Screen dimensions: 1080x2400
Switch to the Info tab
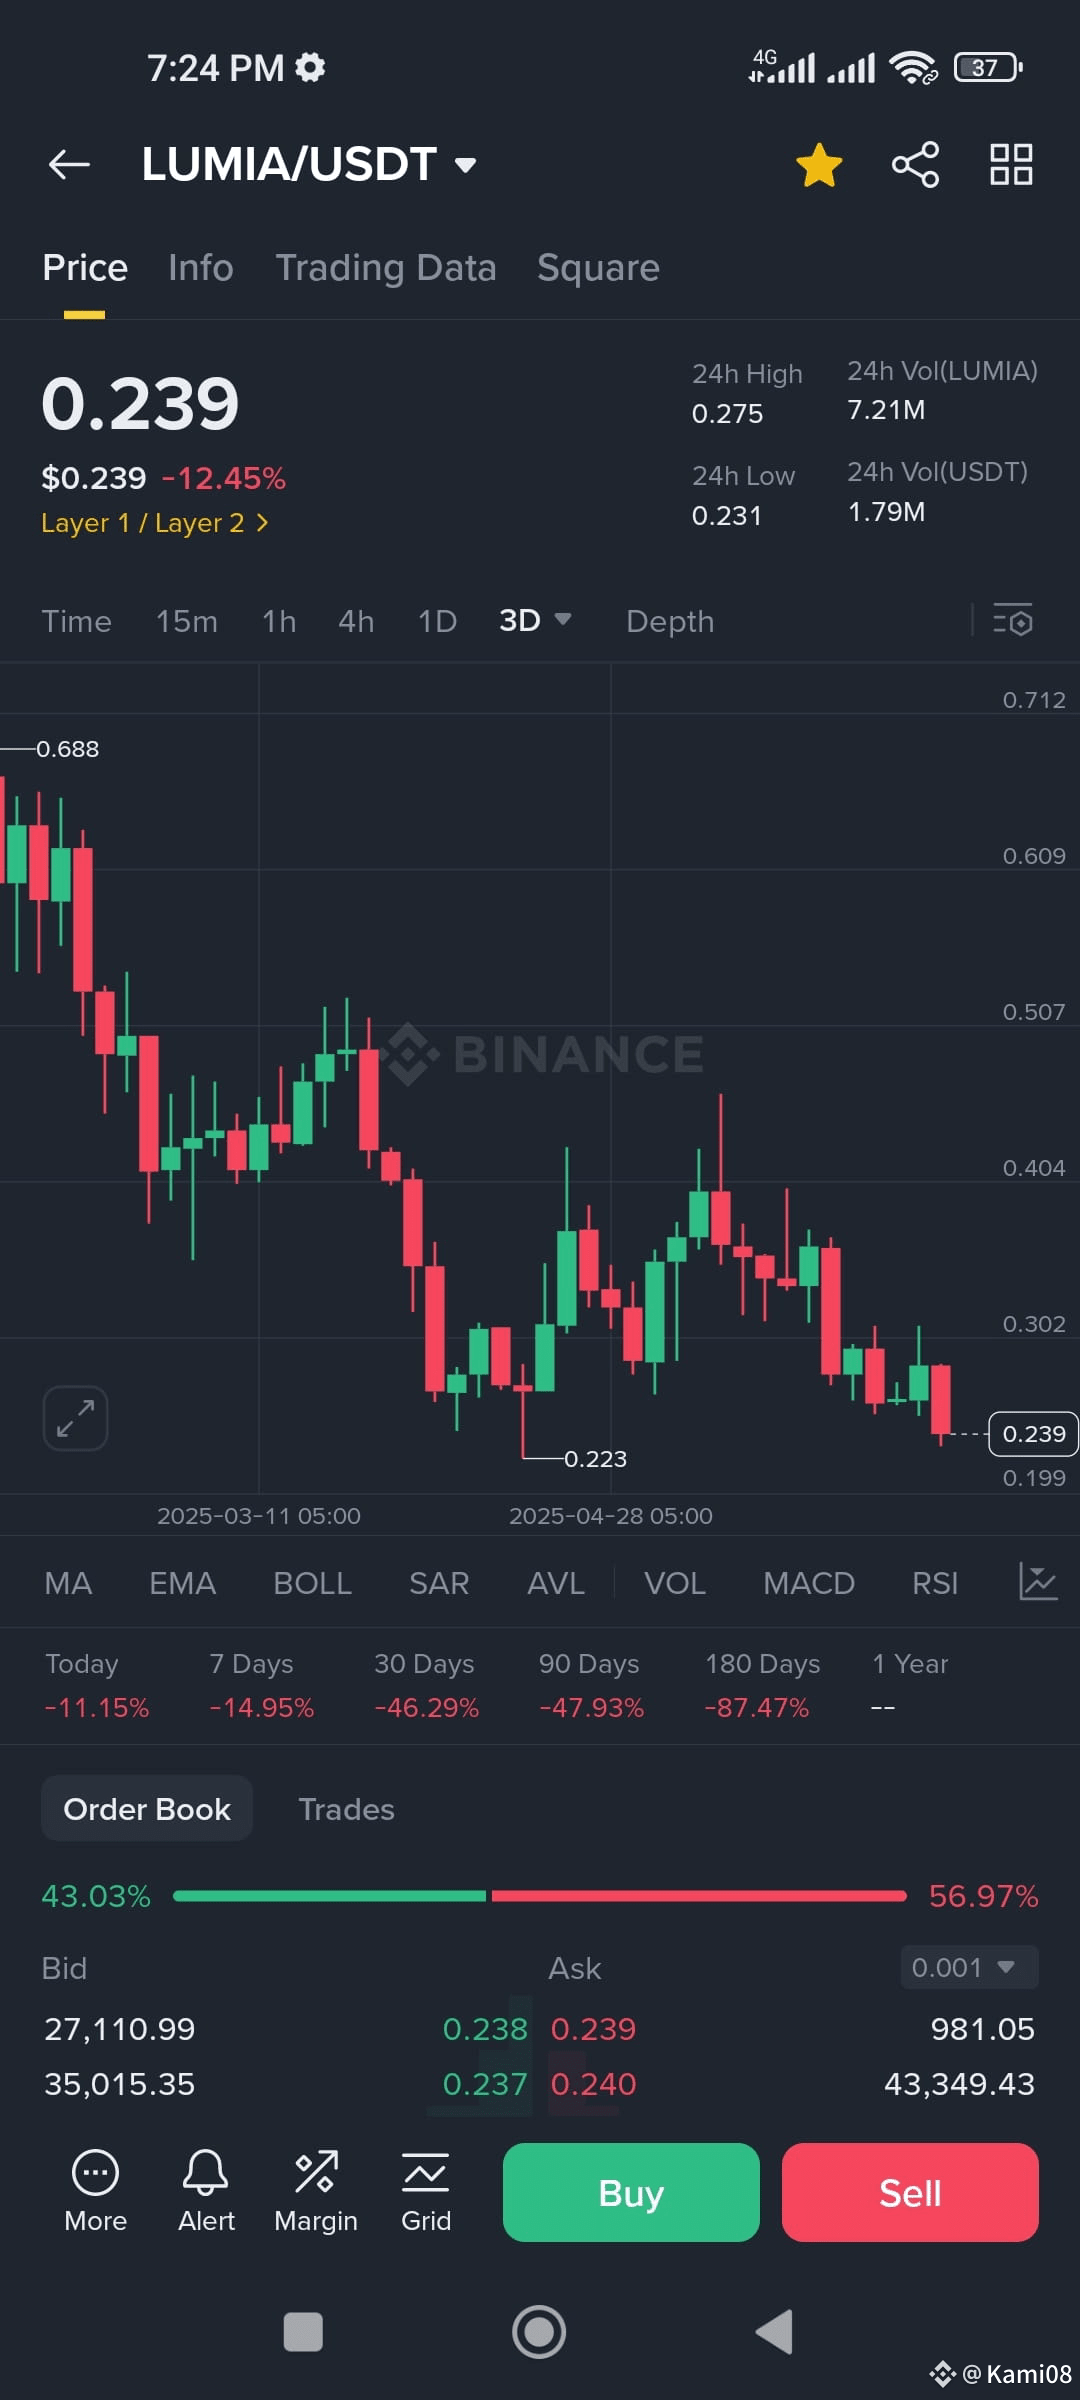pos(201,268)
